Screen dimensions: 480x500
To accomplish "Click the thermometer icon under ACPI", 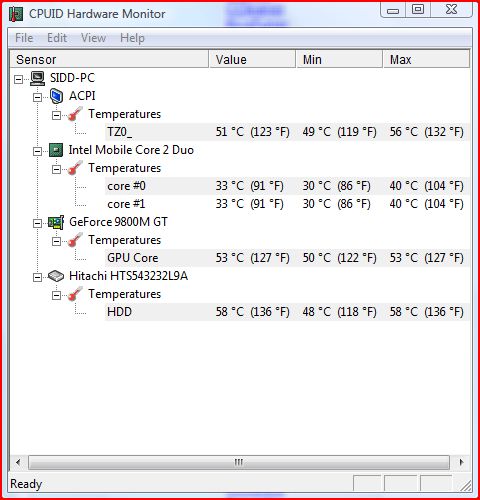I will (75, 114).
